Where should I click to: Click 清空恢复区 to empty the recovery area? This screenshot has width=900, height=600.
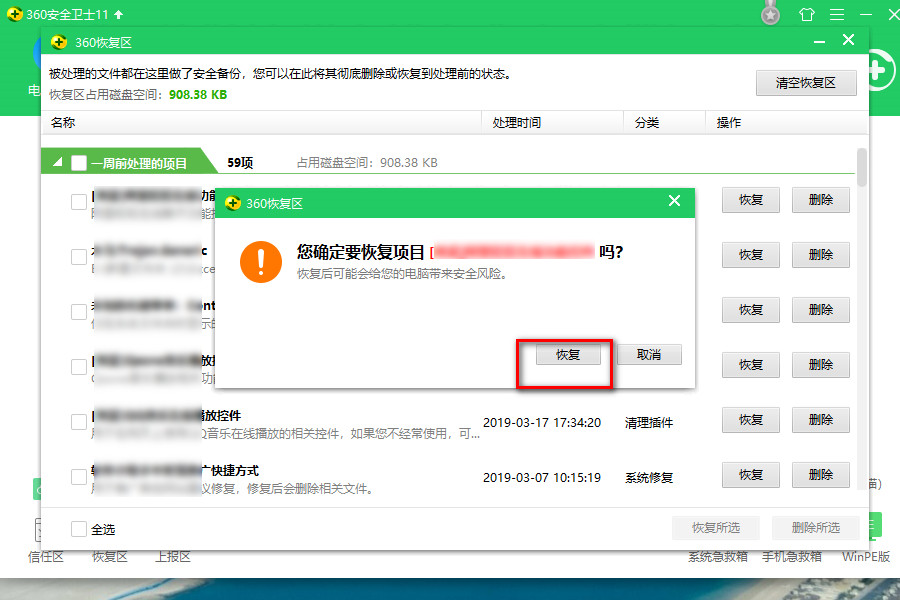[806, 82]
